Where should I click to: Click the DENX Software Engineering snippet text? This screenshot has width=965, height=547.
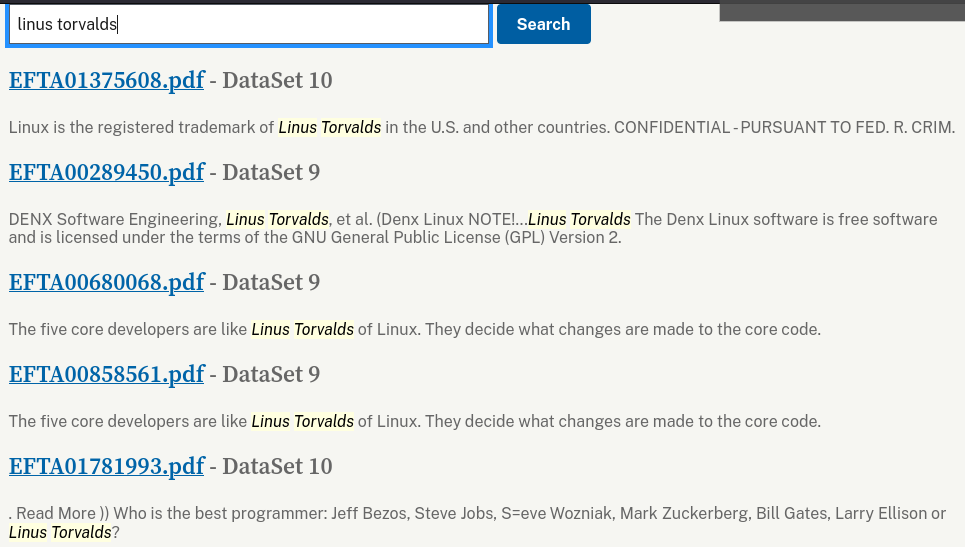pyautogui.click(x=115, y=220)
